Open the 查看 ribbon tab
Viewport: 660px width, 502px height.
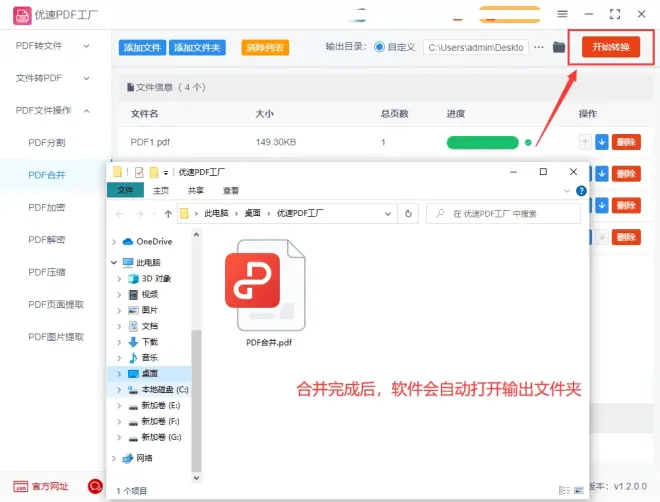point(231,191)
